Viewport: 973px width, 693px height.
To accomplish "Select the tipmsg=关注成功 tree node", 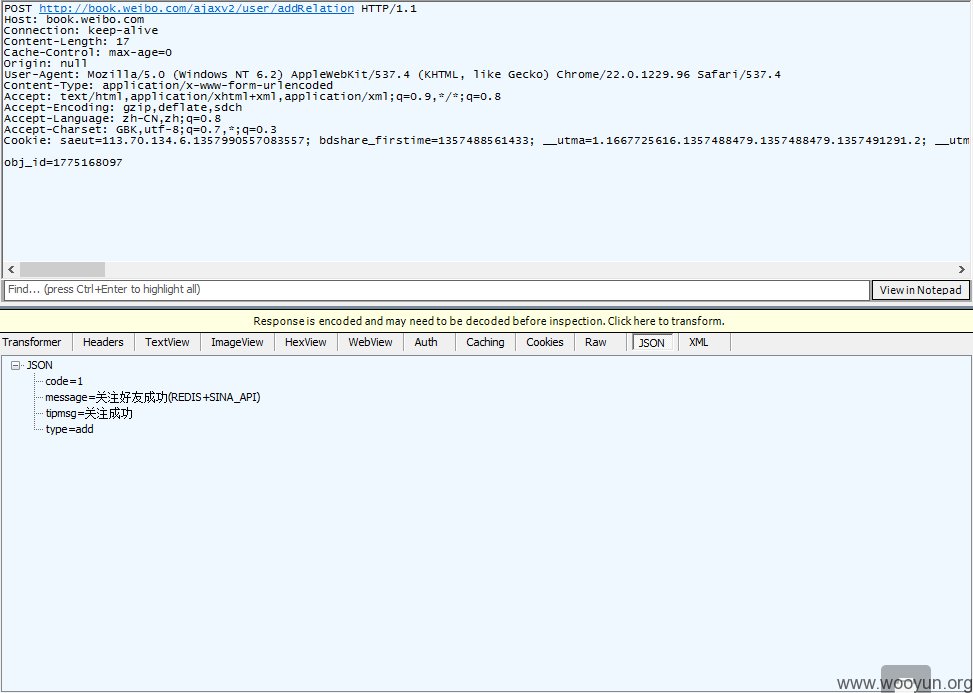I will click(89, 413).
